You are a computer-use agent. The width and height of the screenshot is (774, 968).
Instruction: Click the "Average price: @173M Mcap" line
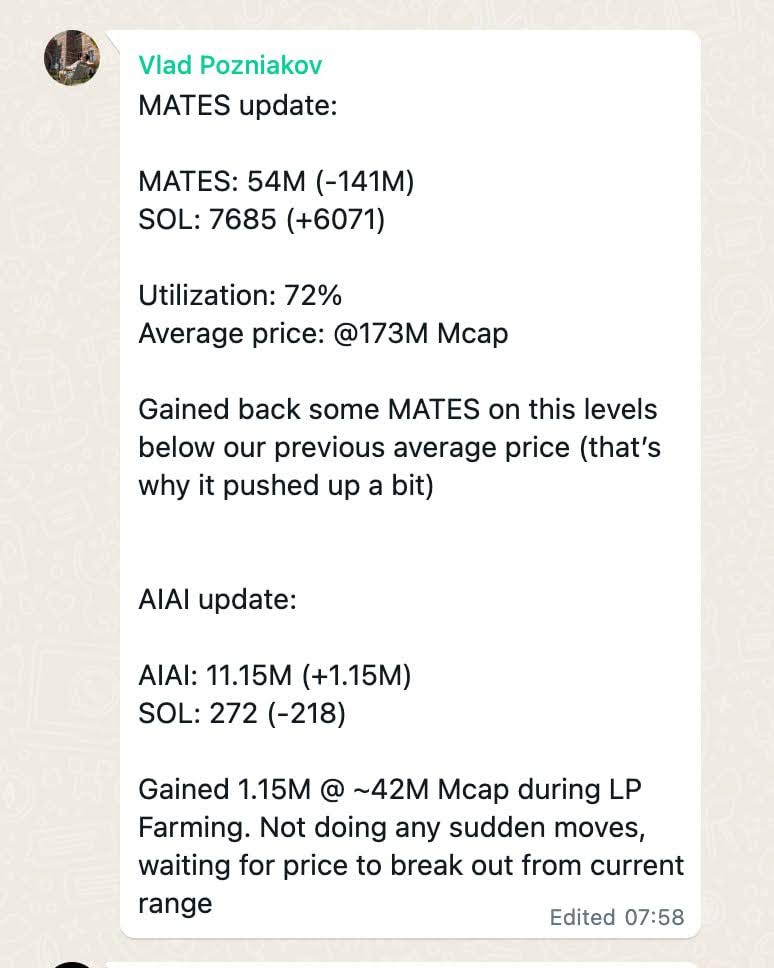[323, 333]
